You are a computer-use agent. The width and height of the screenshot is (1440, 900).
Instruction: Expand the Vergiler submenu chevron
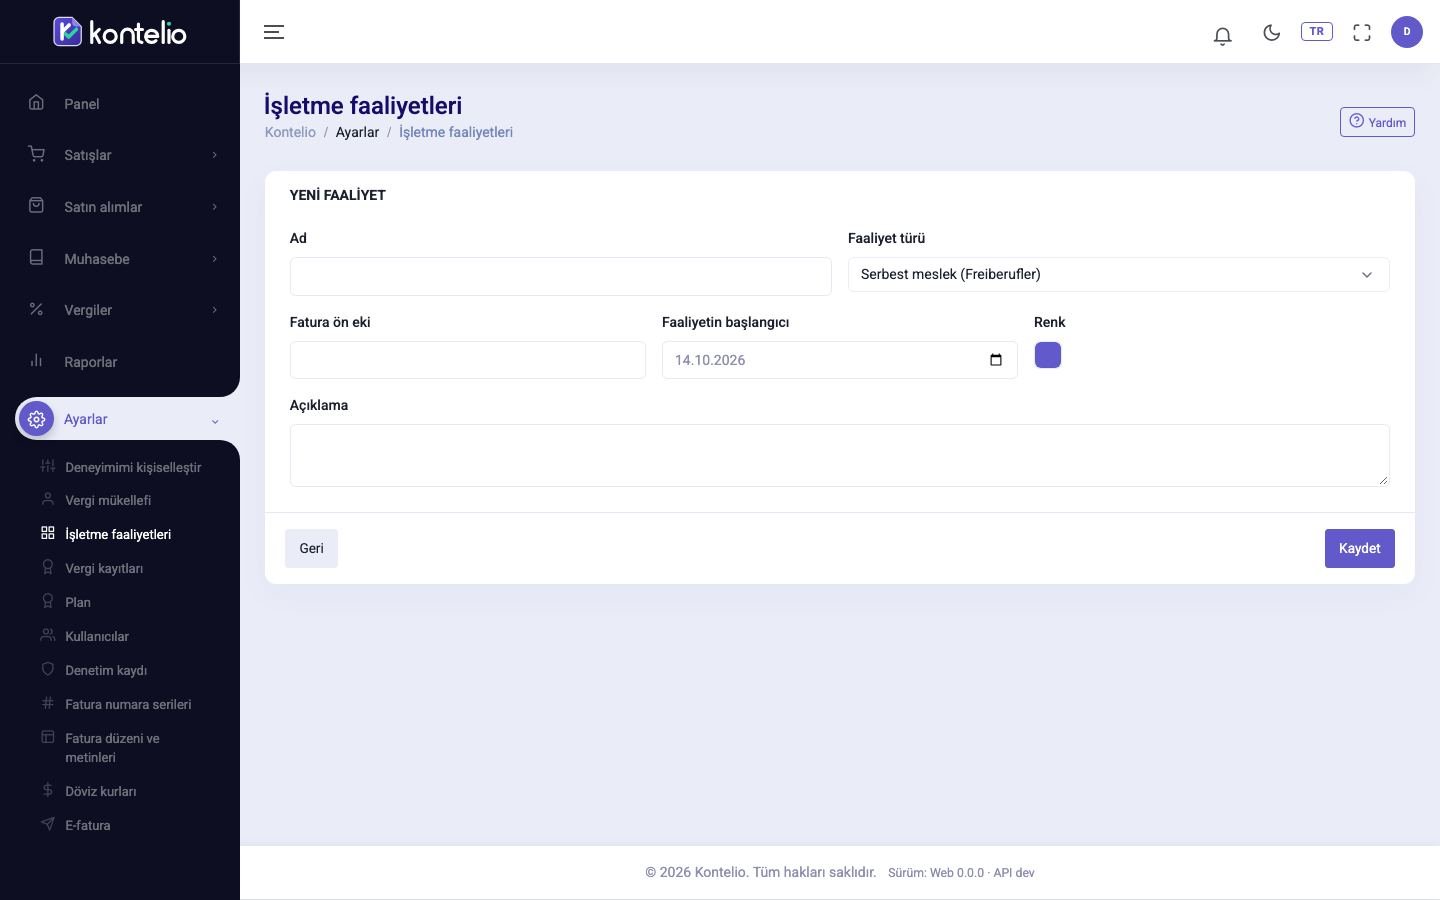pyautogui.click(x=214, y=310)
